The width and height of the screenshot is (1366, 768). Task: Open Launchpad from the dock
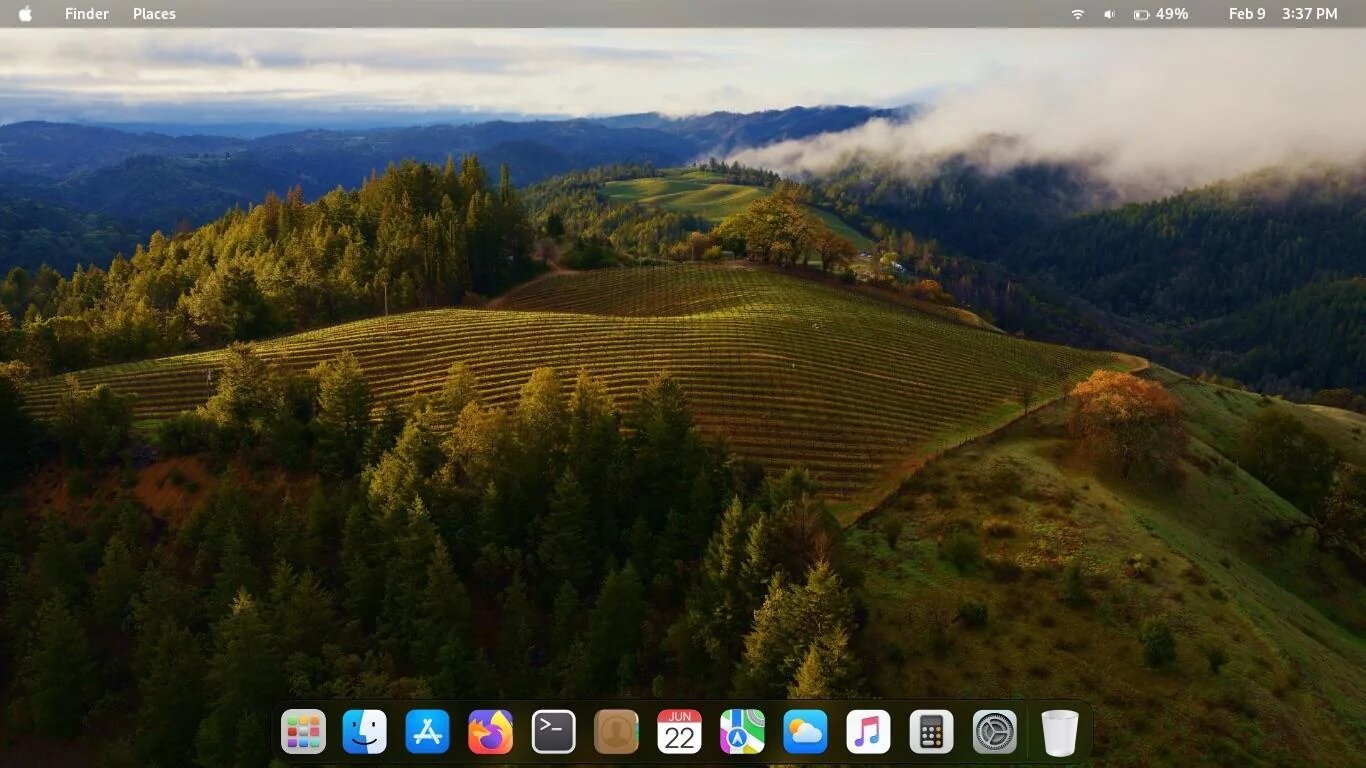[x=303, y=732]
